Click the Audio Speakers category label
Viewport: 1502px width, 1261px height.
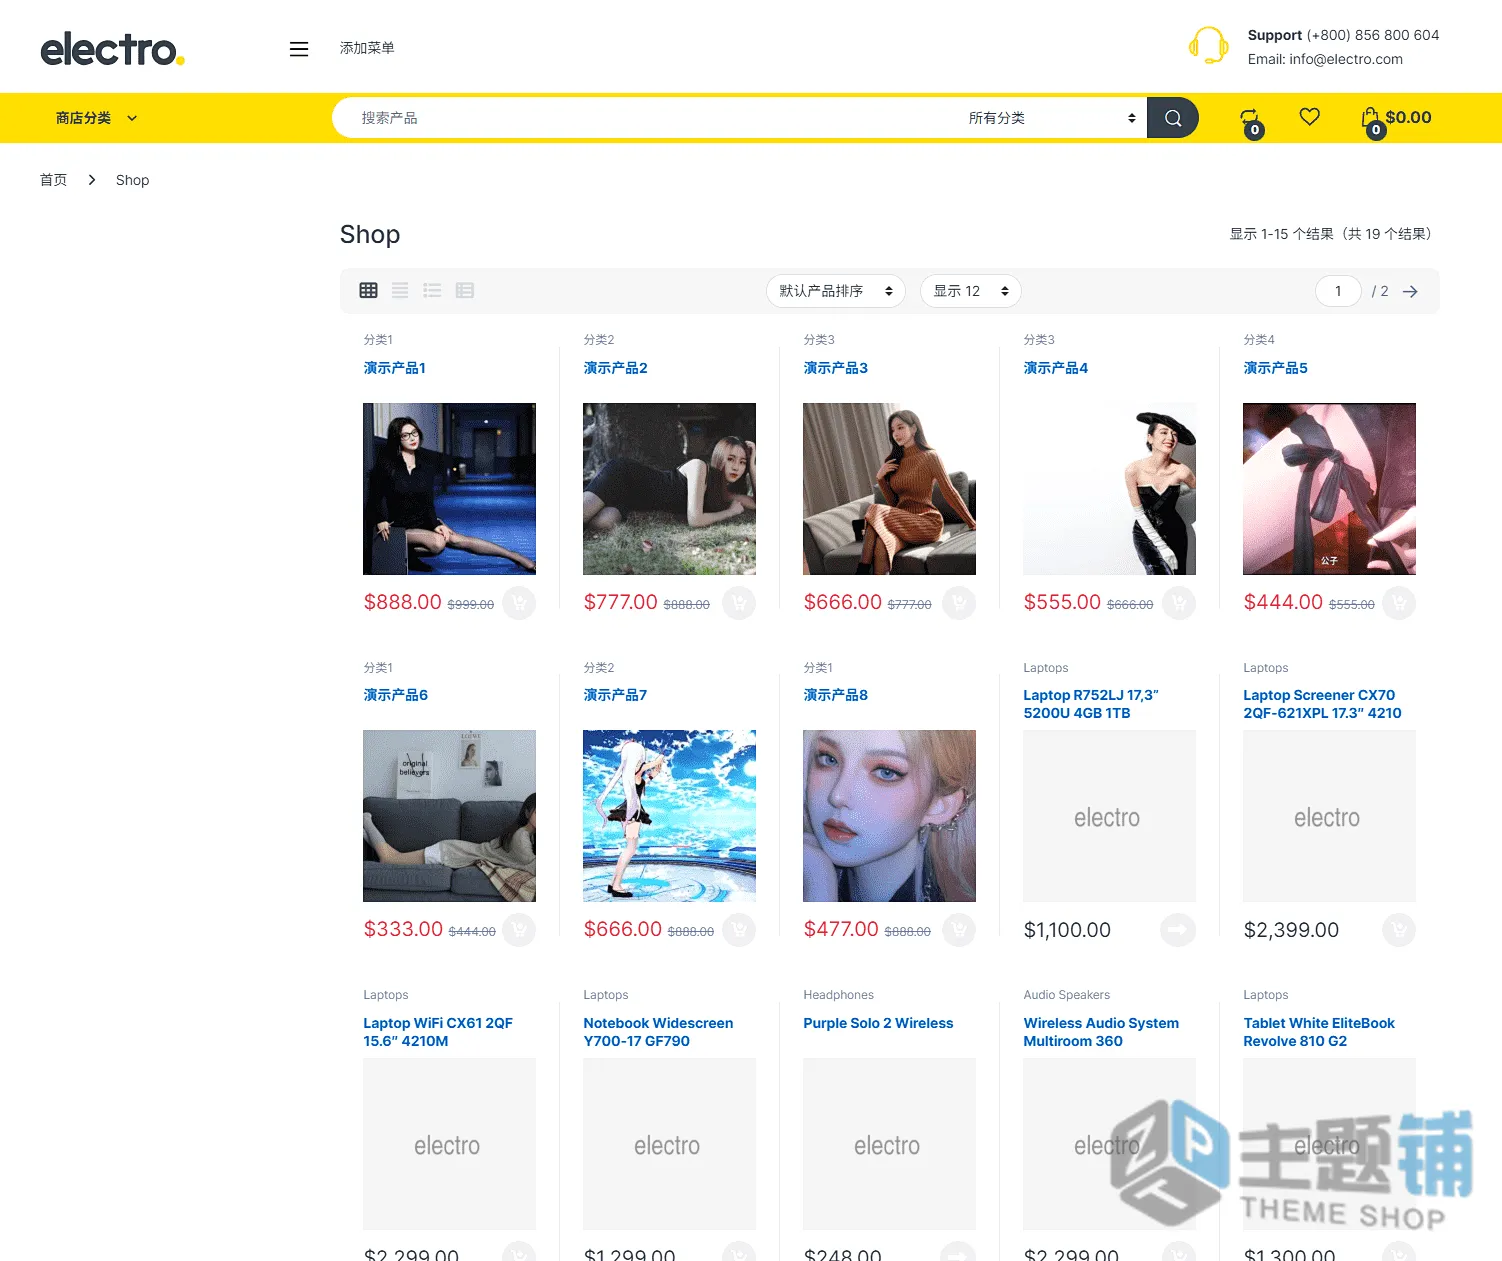pos(1066,995)
